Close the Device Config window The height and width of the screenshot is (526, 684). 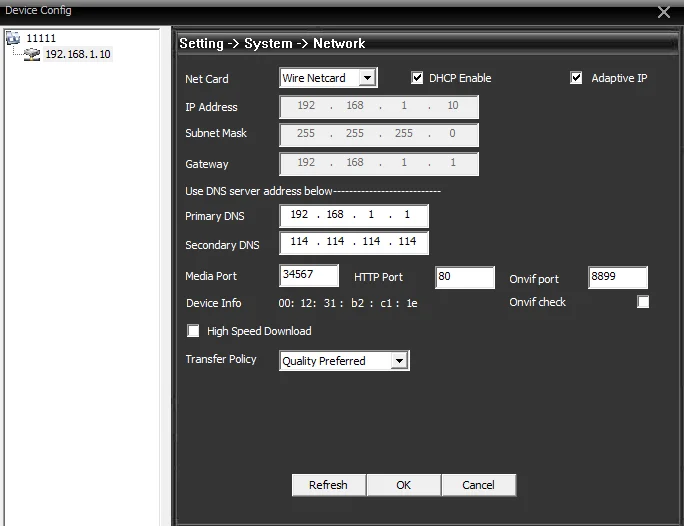[663, 12]
